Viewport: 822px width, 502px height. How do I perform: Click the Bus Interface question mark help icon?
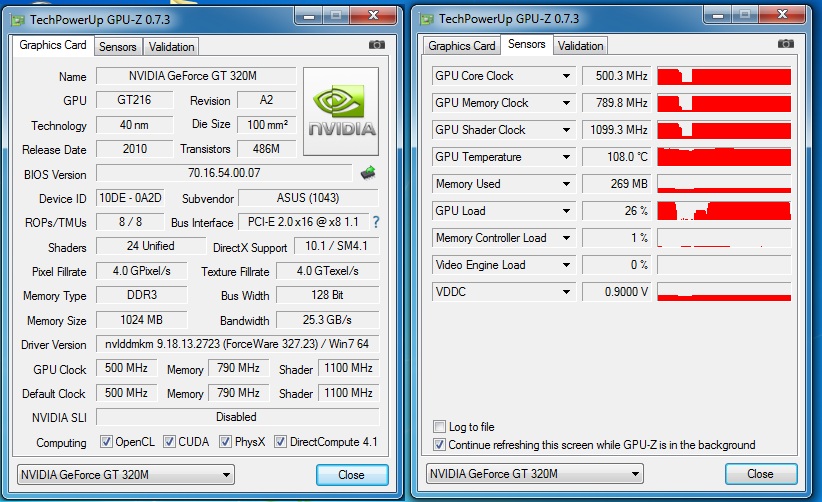click(376, 222)
